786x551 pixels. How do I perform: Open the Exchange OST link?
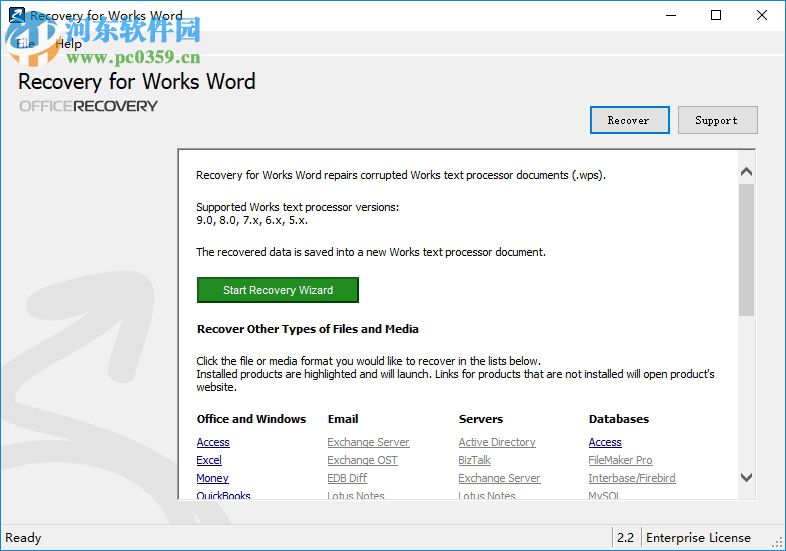362,460
